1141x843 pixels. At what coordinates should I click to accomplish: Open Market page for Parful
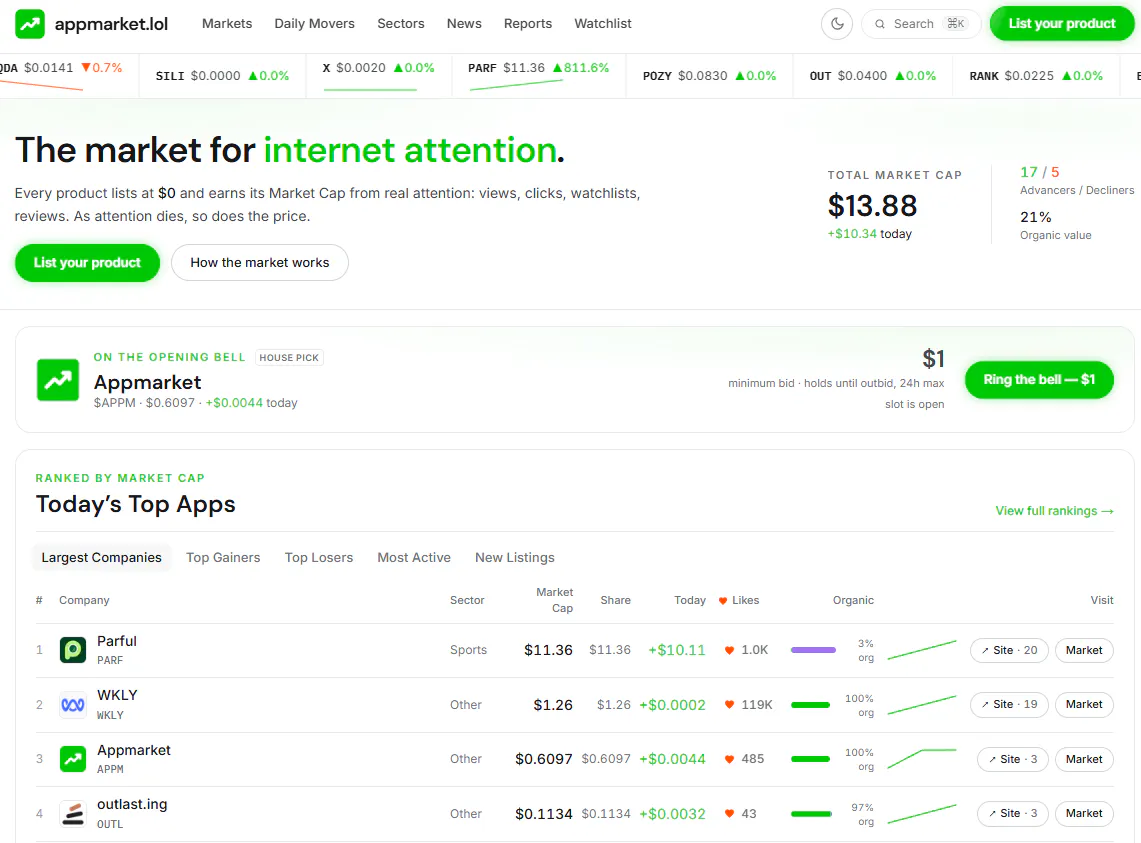(x=1084, y=650)
